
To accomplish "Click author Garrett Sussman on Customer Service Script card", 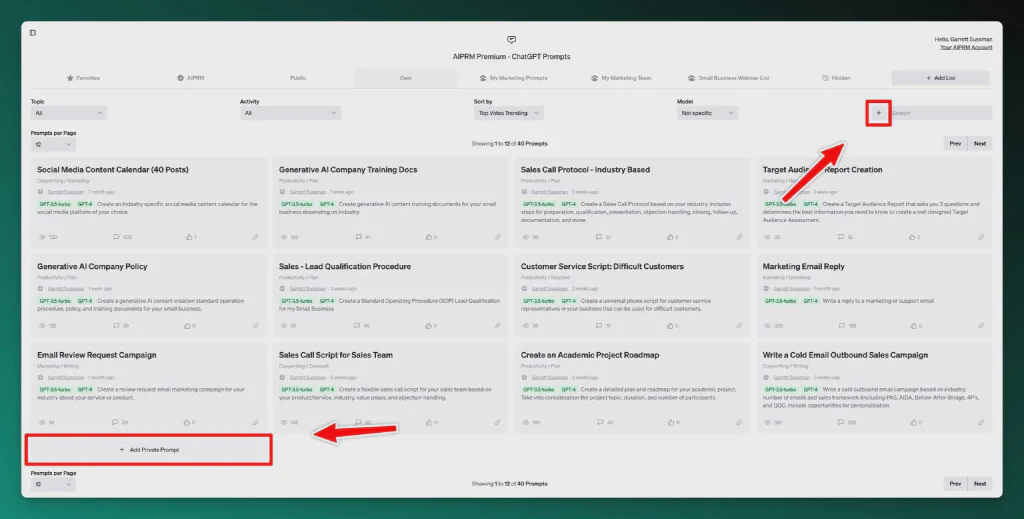I will click(549, 289).
